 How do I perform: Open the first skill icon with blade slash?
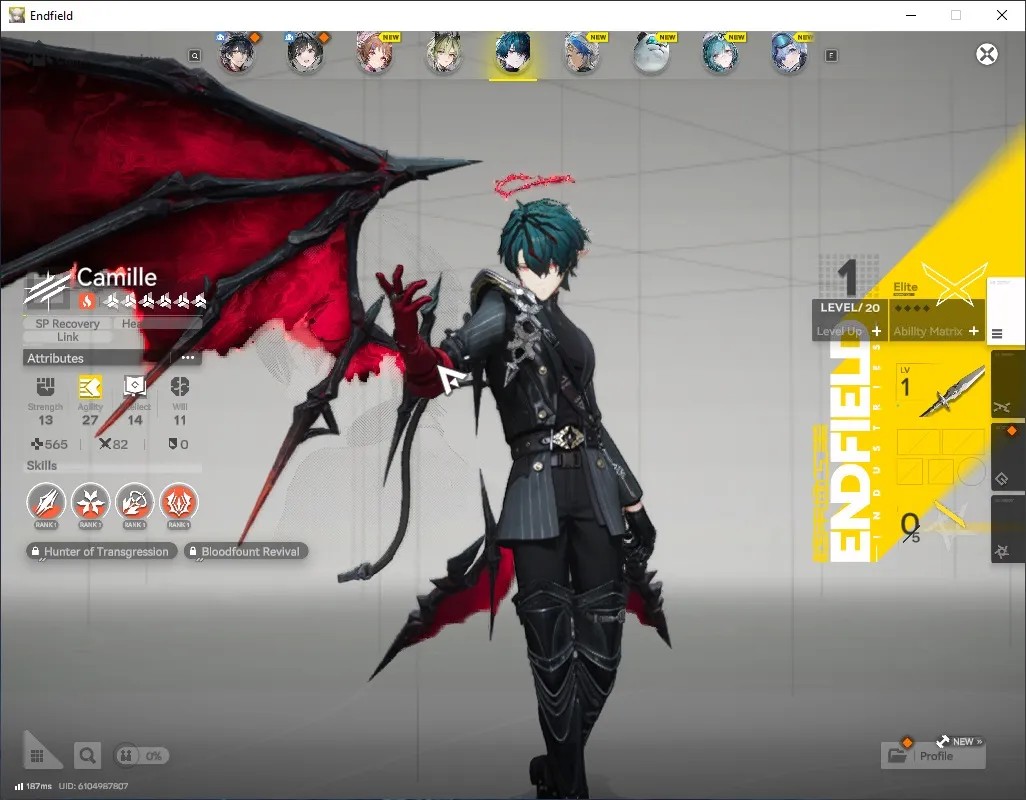click(x=46, y=503)
